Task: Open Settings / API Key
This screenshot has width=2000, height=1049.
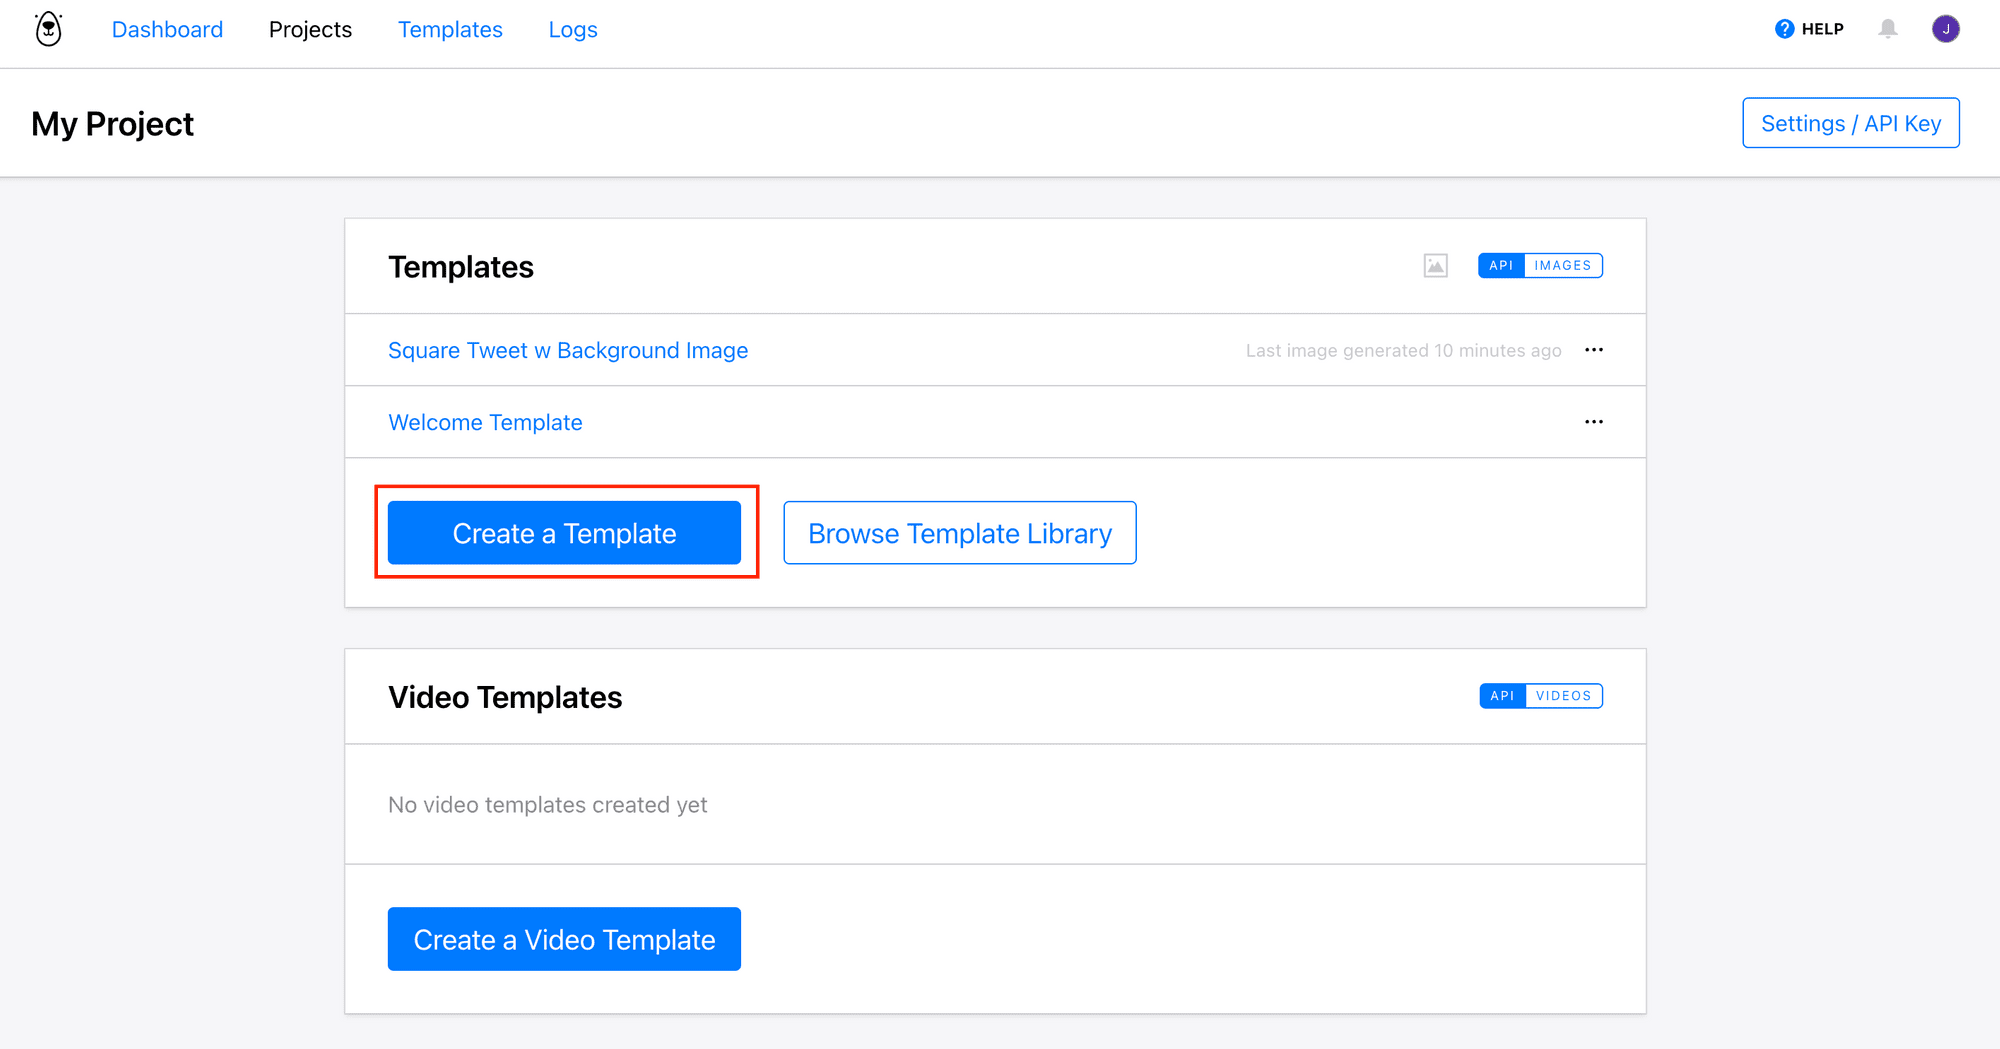Action: click(1850, 123)
